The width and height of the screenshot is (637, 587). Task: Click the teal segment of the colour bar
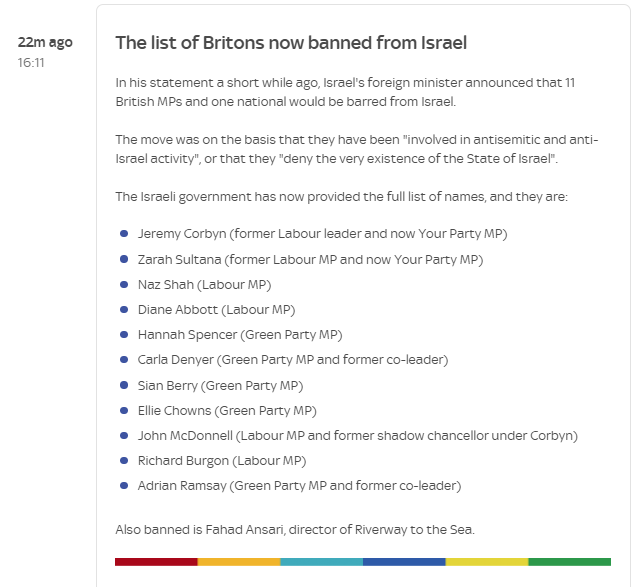(322, 562)
